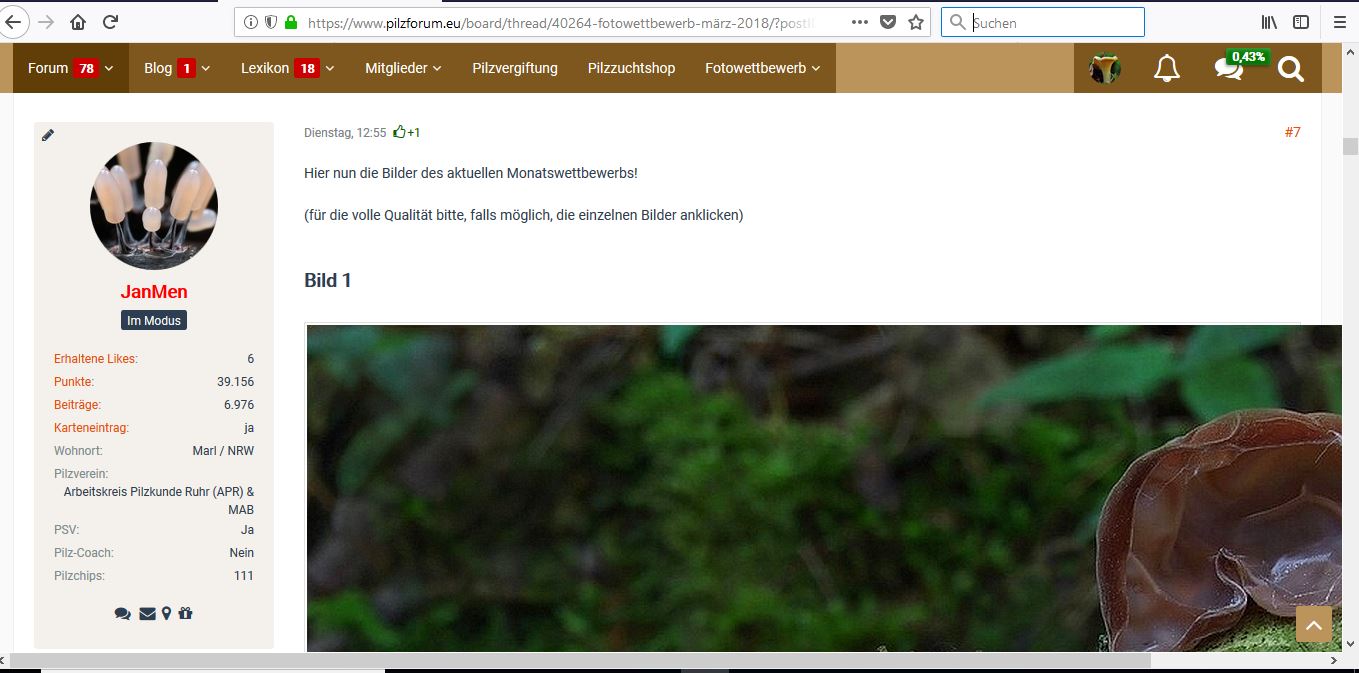The width and height of the screenshot is (1359, 673).
Task: Go to the Pilzzuchtshop page
Action: (x=631, y=68)
